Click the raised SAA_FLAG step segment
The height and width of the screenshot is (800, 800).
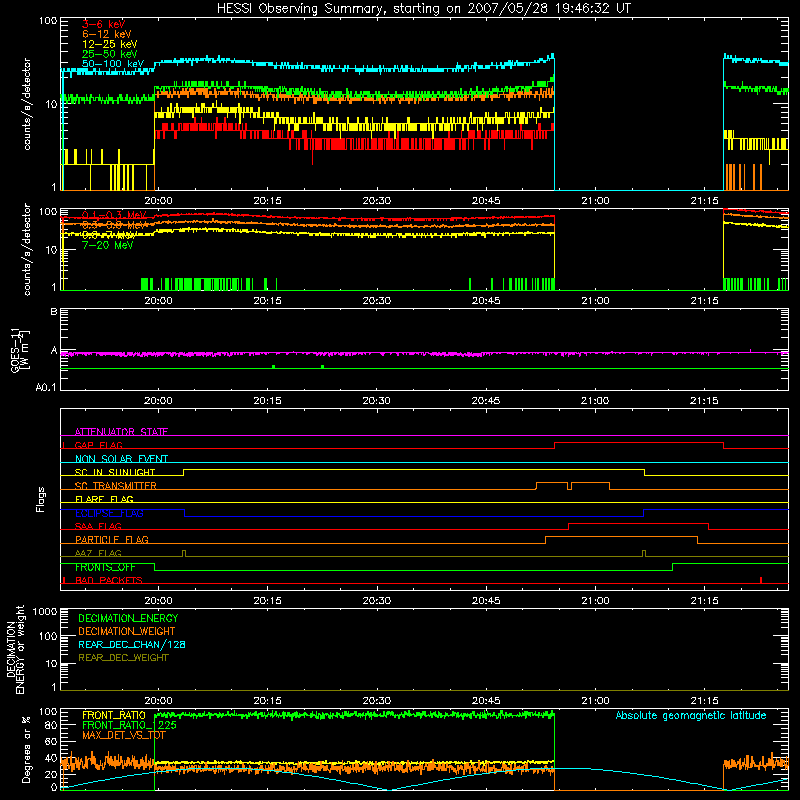638,523
